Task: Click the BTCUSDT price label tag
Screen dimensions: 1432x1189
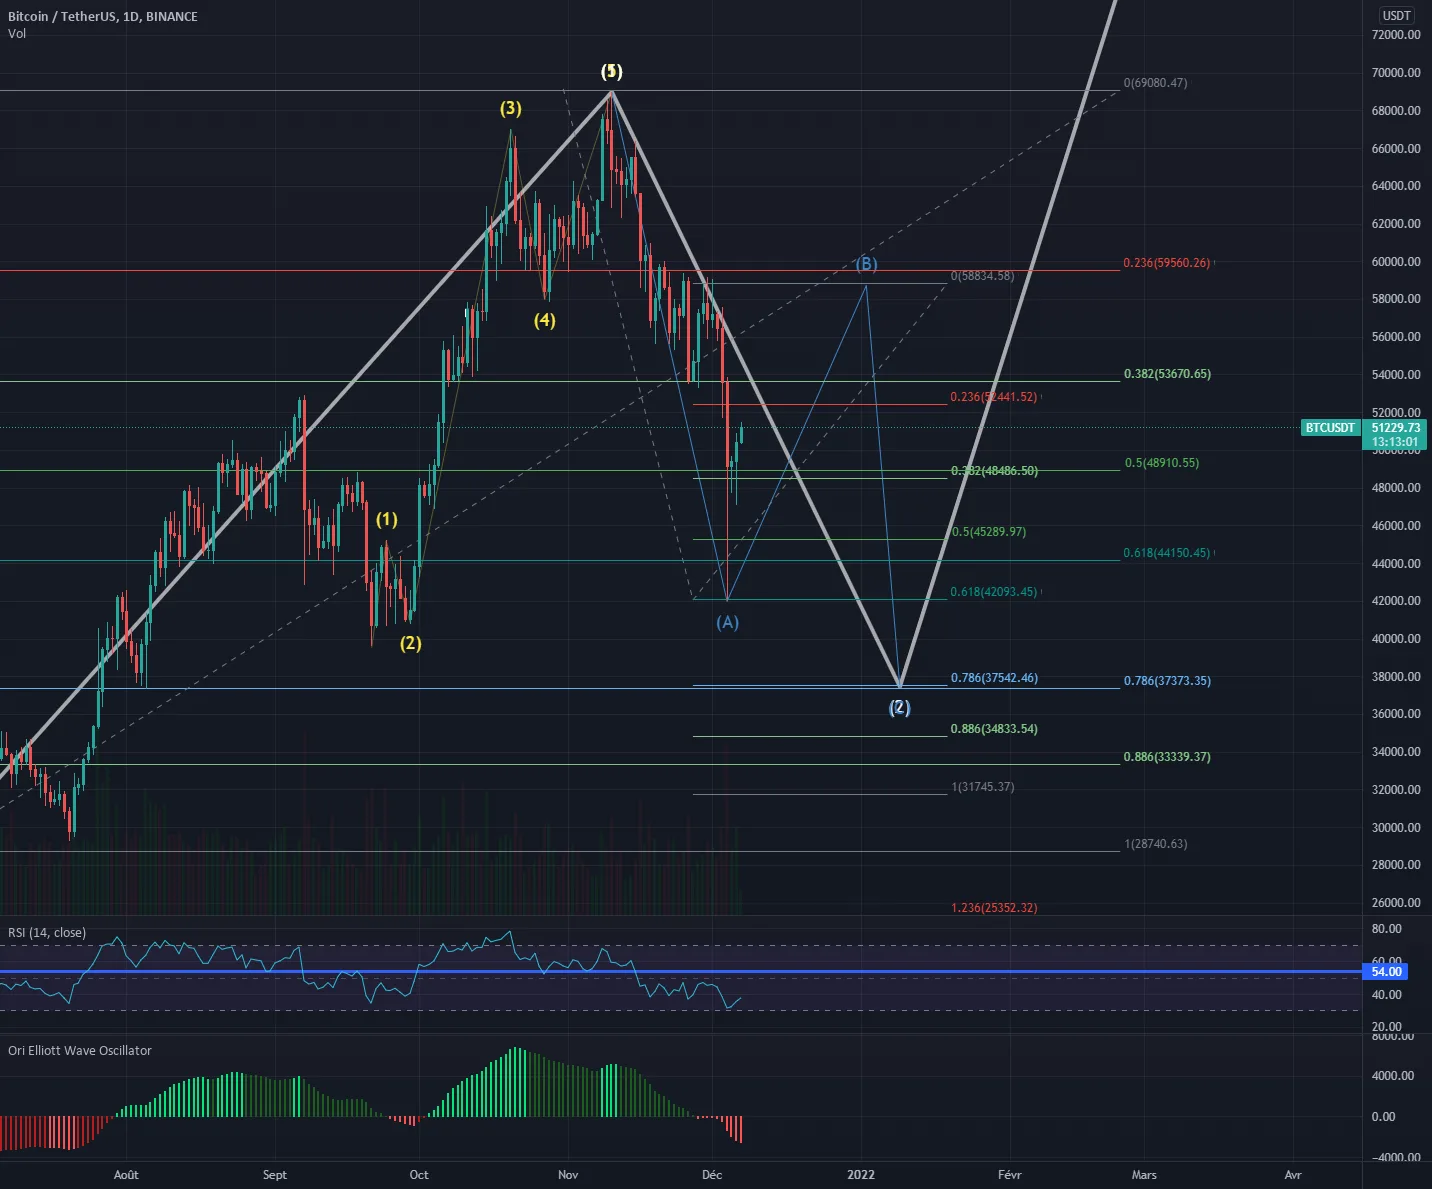Action: tap(1330, 428)
